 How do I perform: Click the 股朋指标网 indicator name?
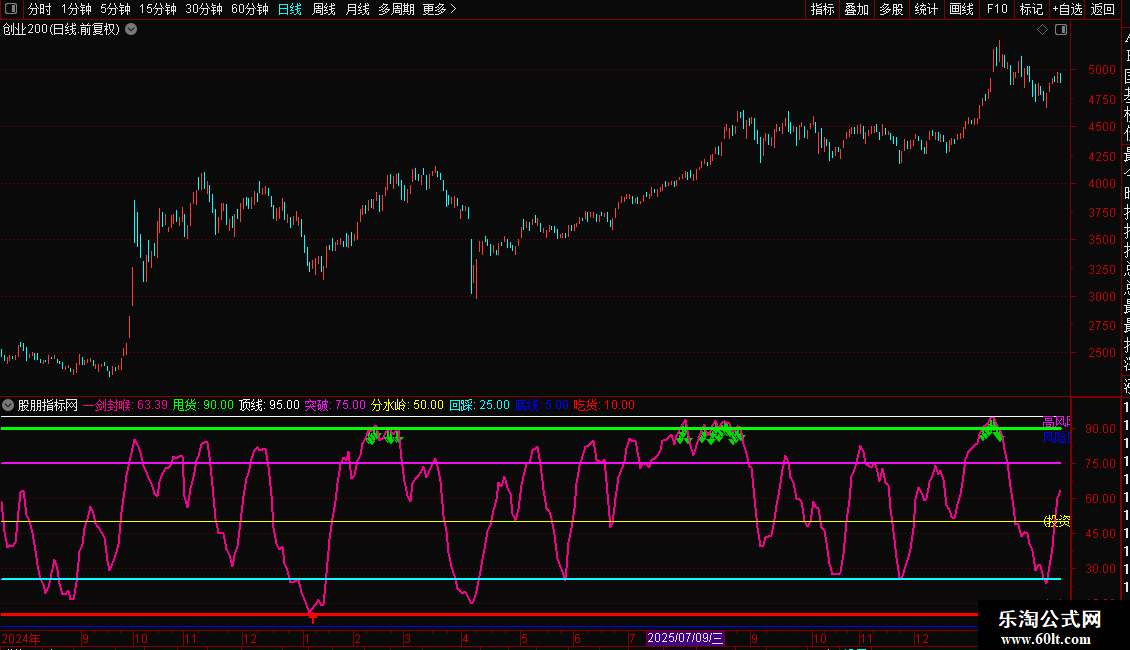(x=48, y=405)
